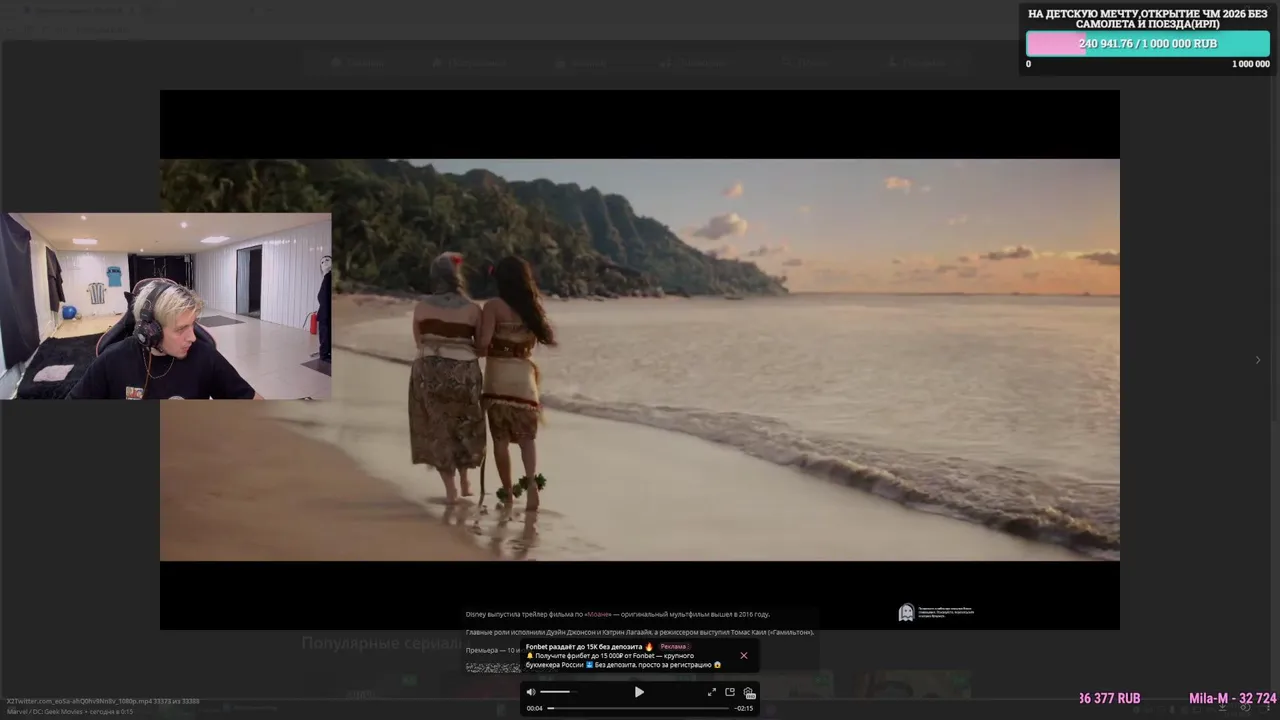Go to the next media with the right arrow
The width and height of the screenshot is (1280, 720).
click(x=1258, y=360)
